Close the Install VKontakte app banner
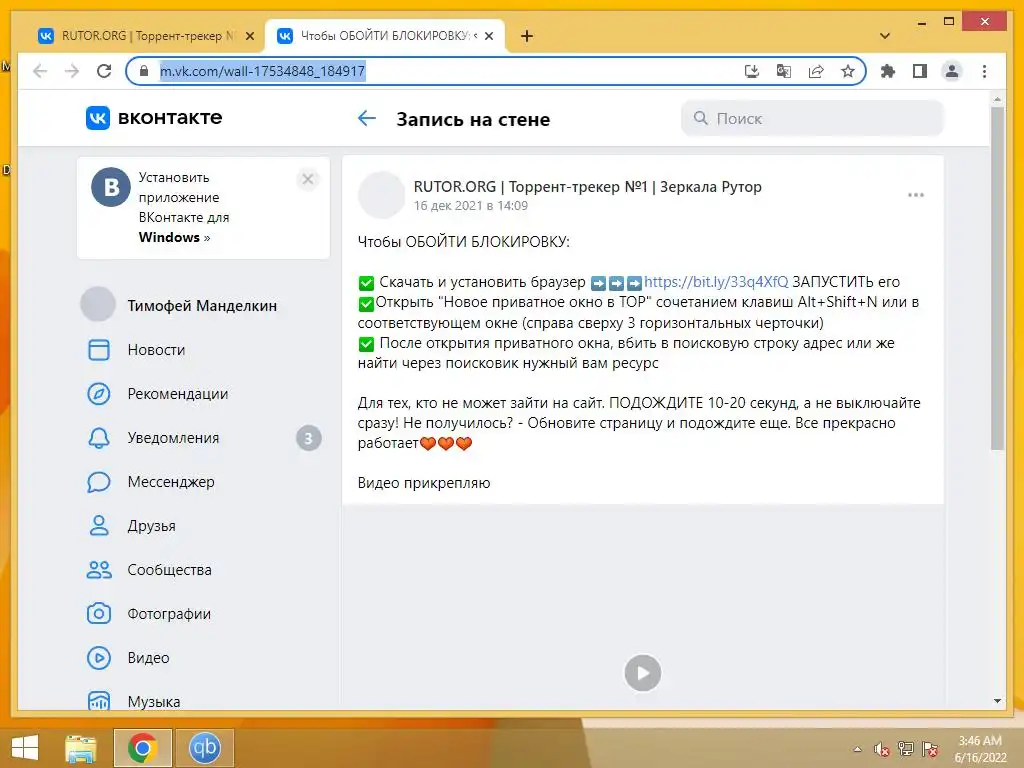 click(308, 179)
